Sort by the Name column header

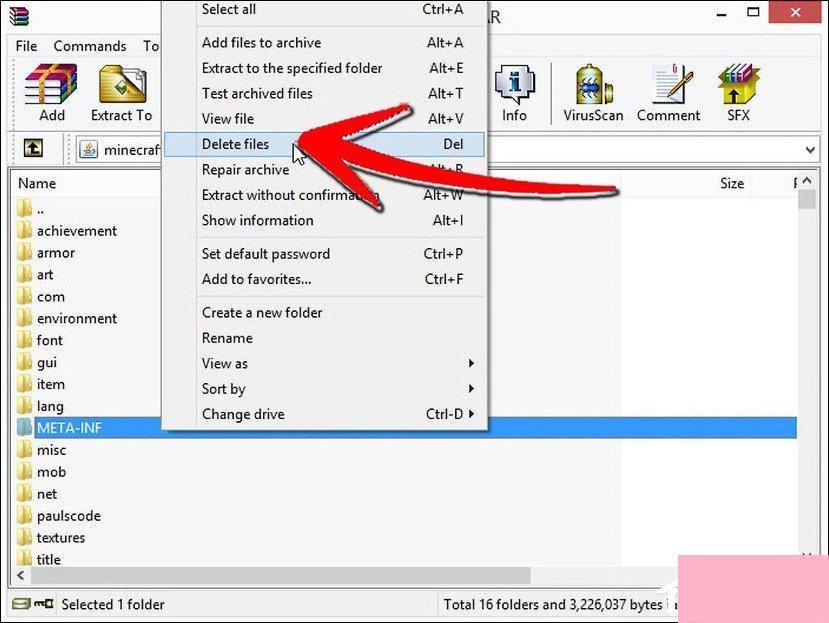pyautogui.click(x=37, y=183)
